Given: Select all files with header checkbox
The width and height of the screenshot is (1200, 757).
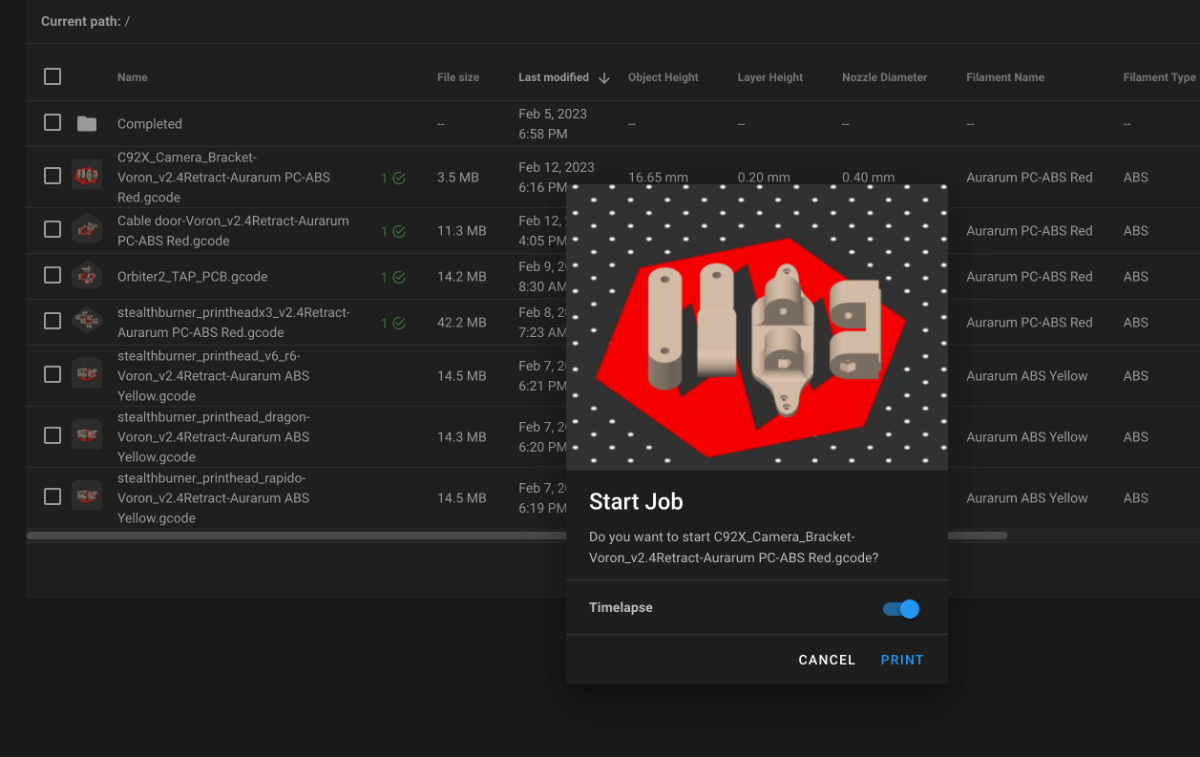Looking at the screenshot, I should click(x=53, y=77).
